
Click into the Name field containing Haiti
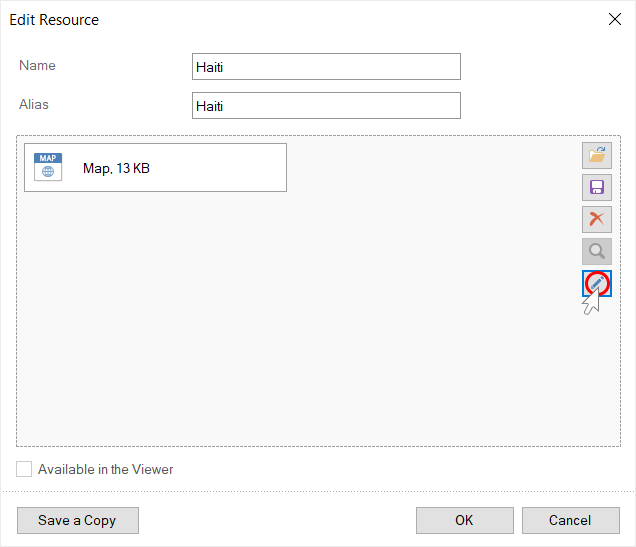click(x=326, y=66)
